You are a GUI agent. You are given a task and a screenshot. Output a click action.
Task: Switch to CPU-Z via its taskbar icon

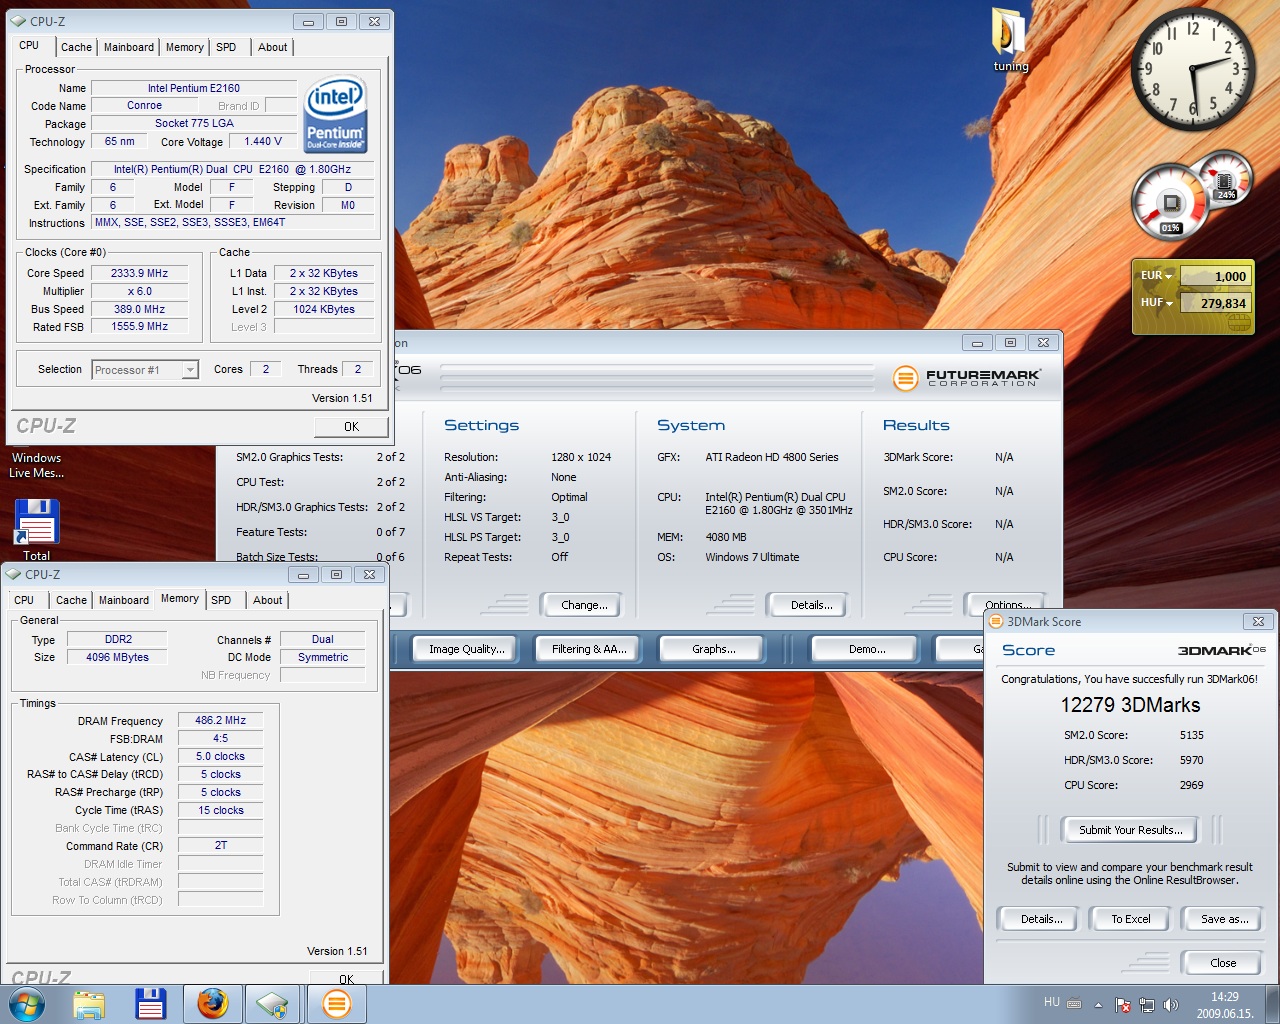273,1004
